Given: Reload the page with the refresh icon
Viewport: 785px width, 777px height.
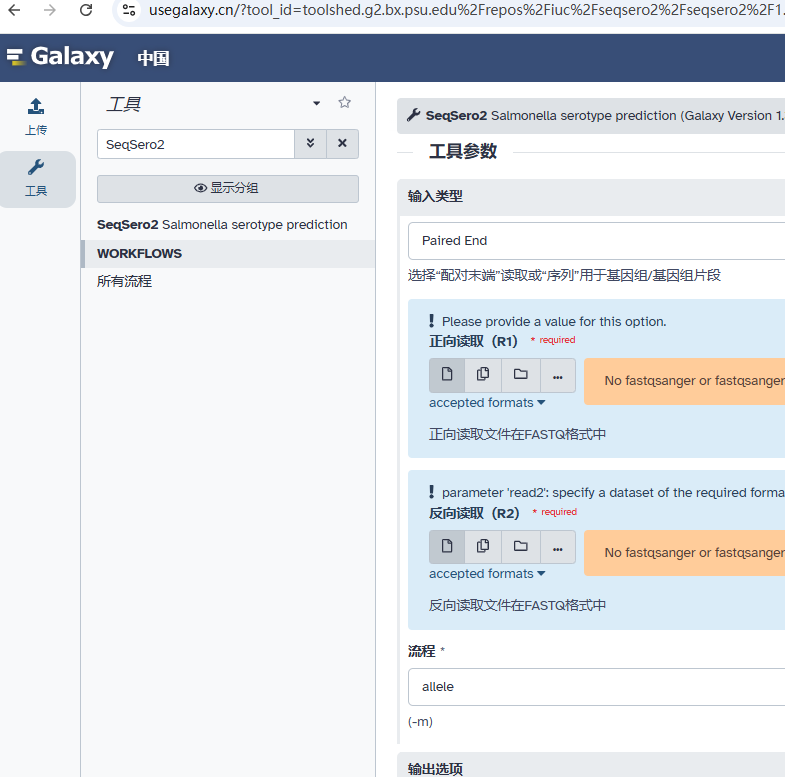Looking at the screenshot, I should click(x=86, y=10).
